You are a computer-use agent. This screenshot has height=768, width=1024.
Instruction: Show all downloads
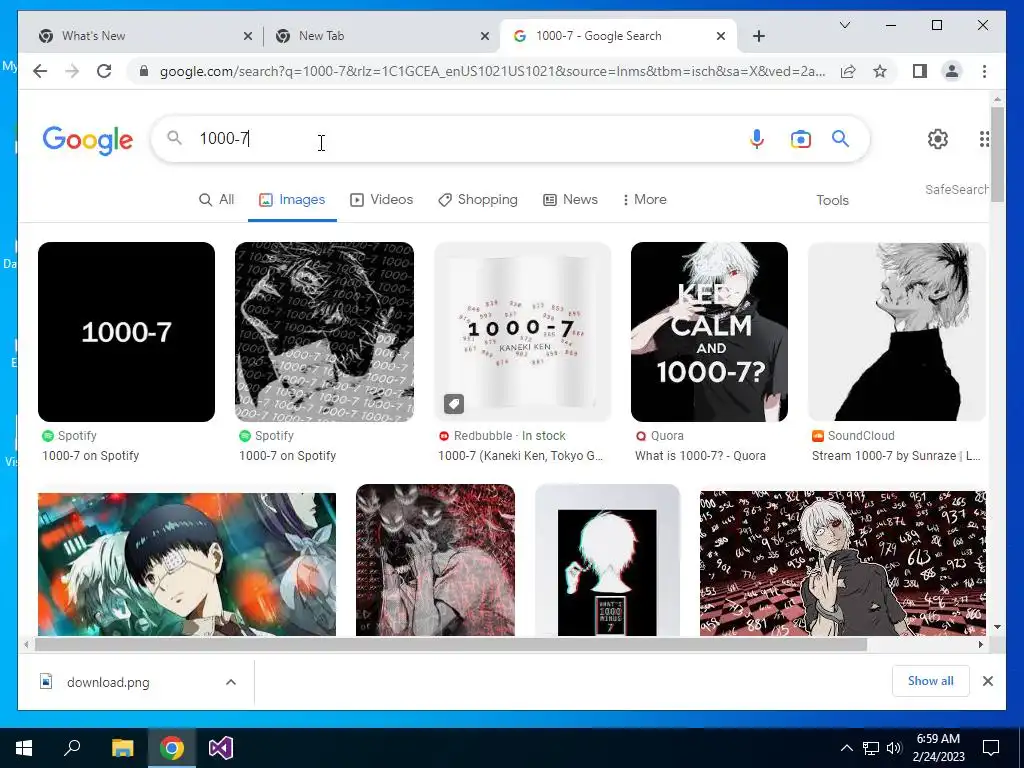(x=931, y=681)
